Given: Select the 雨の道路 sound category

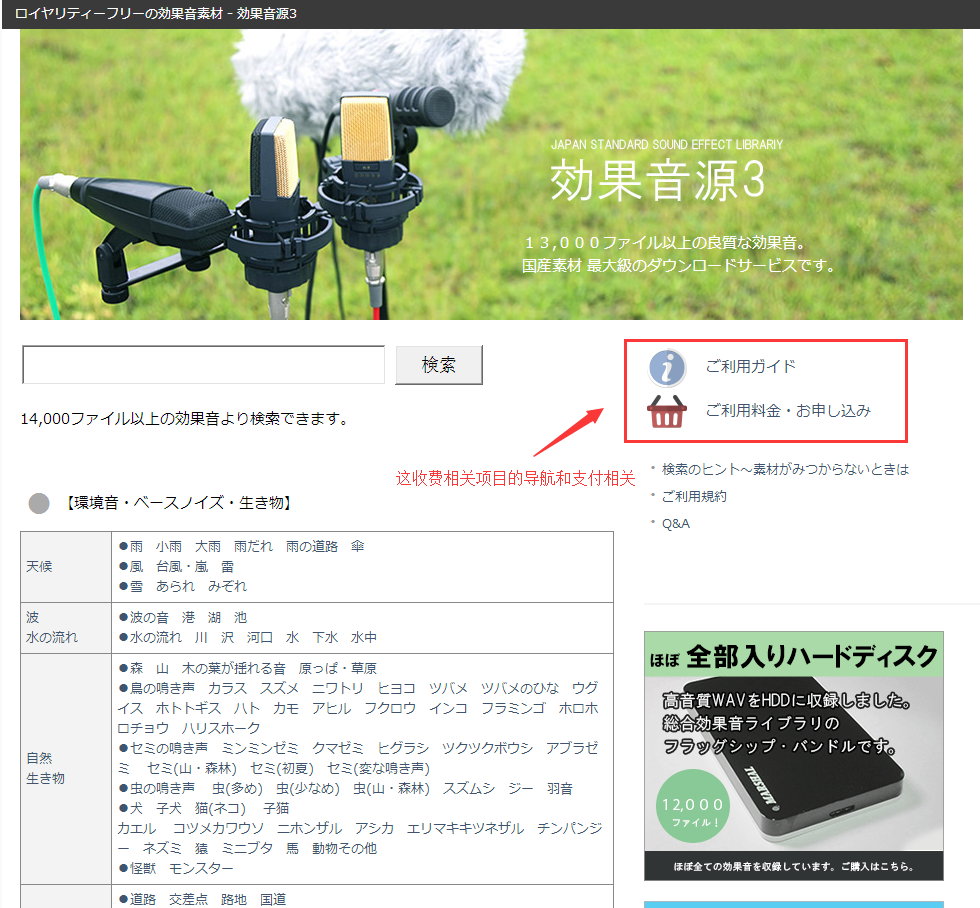Looking at the screenshot, I should [x=312, y=547].
